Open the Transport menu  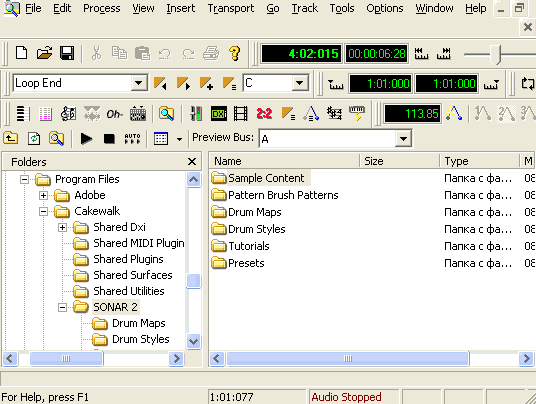[231, 8]
